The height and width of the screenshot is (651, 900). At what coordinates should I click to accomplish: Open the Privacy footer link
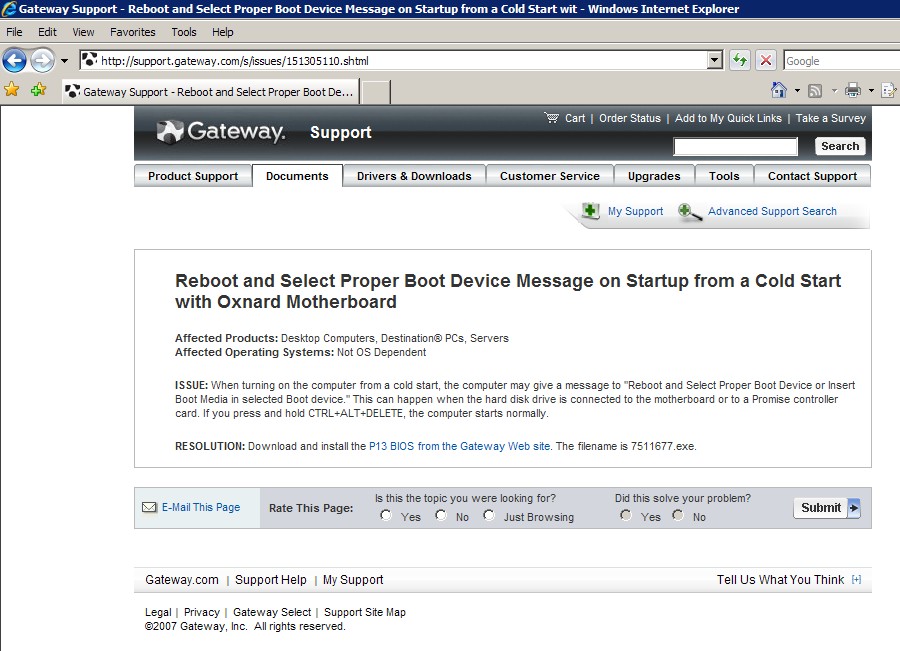click(201, 612)
